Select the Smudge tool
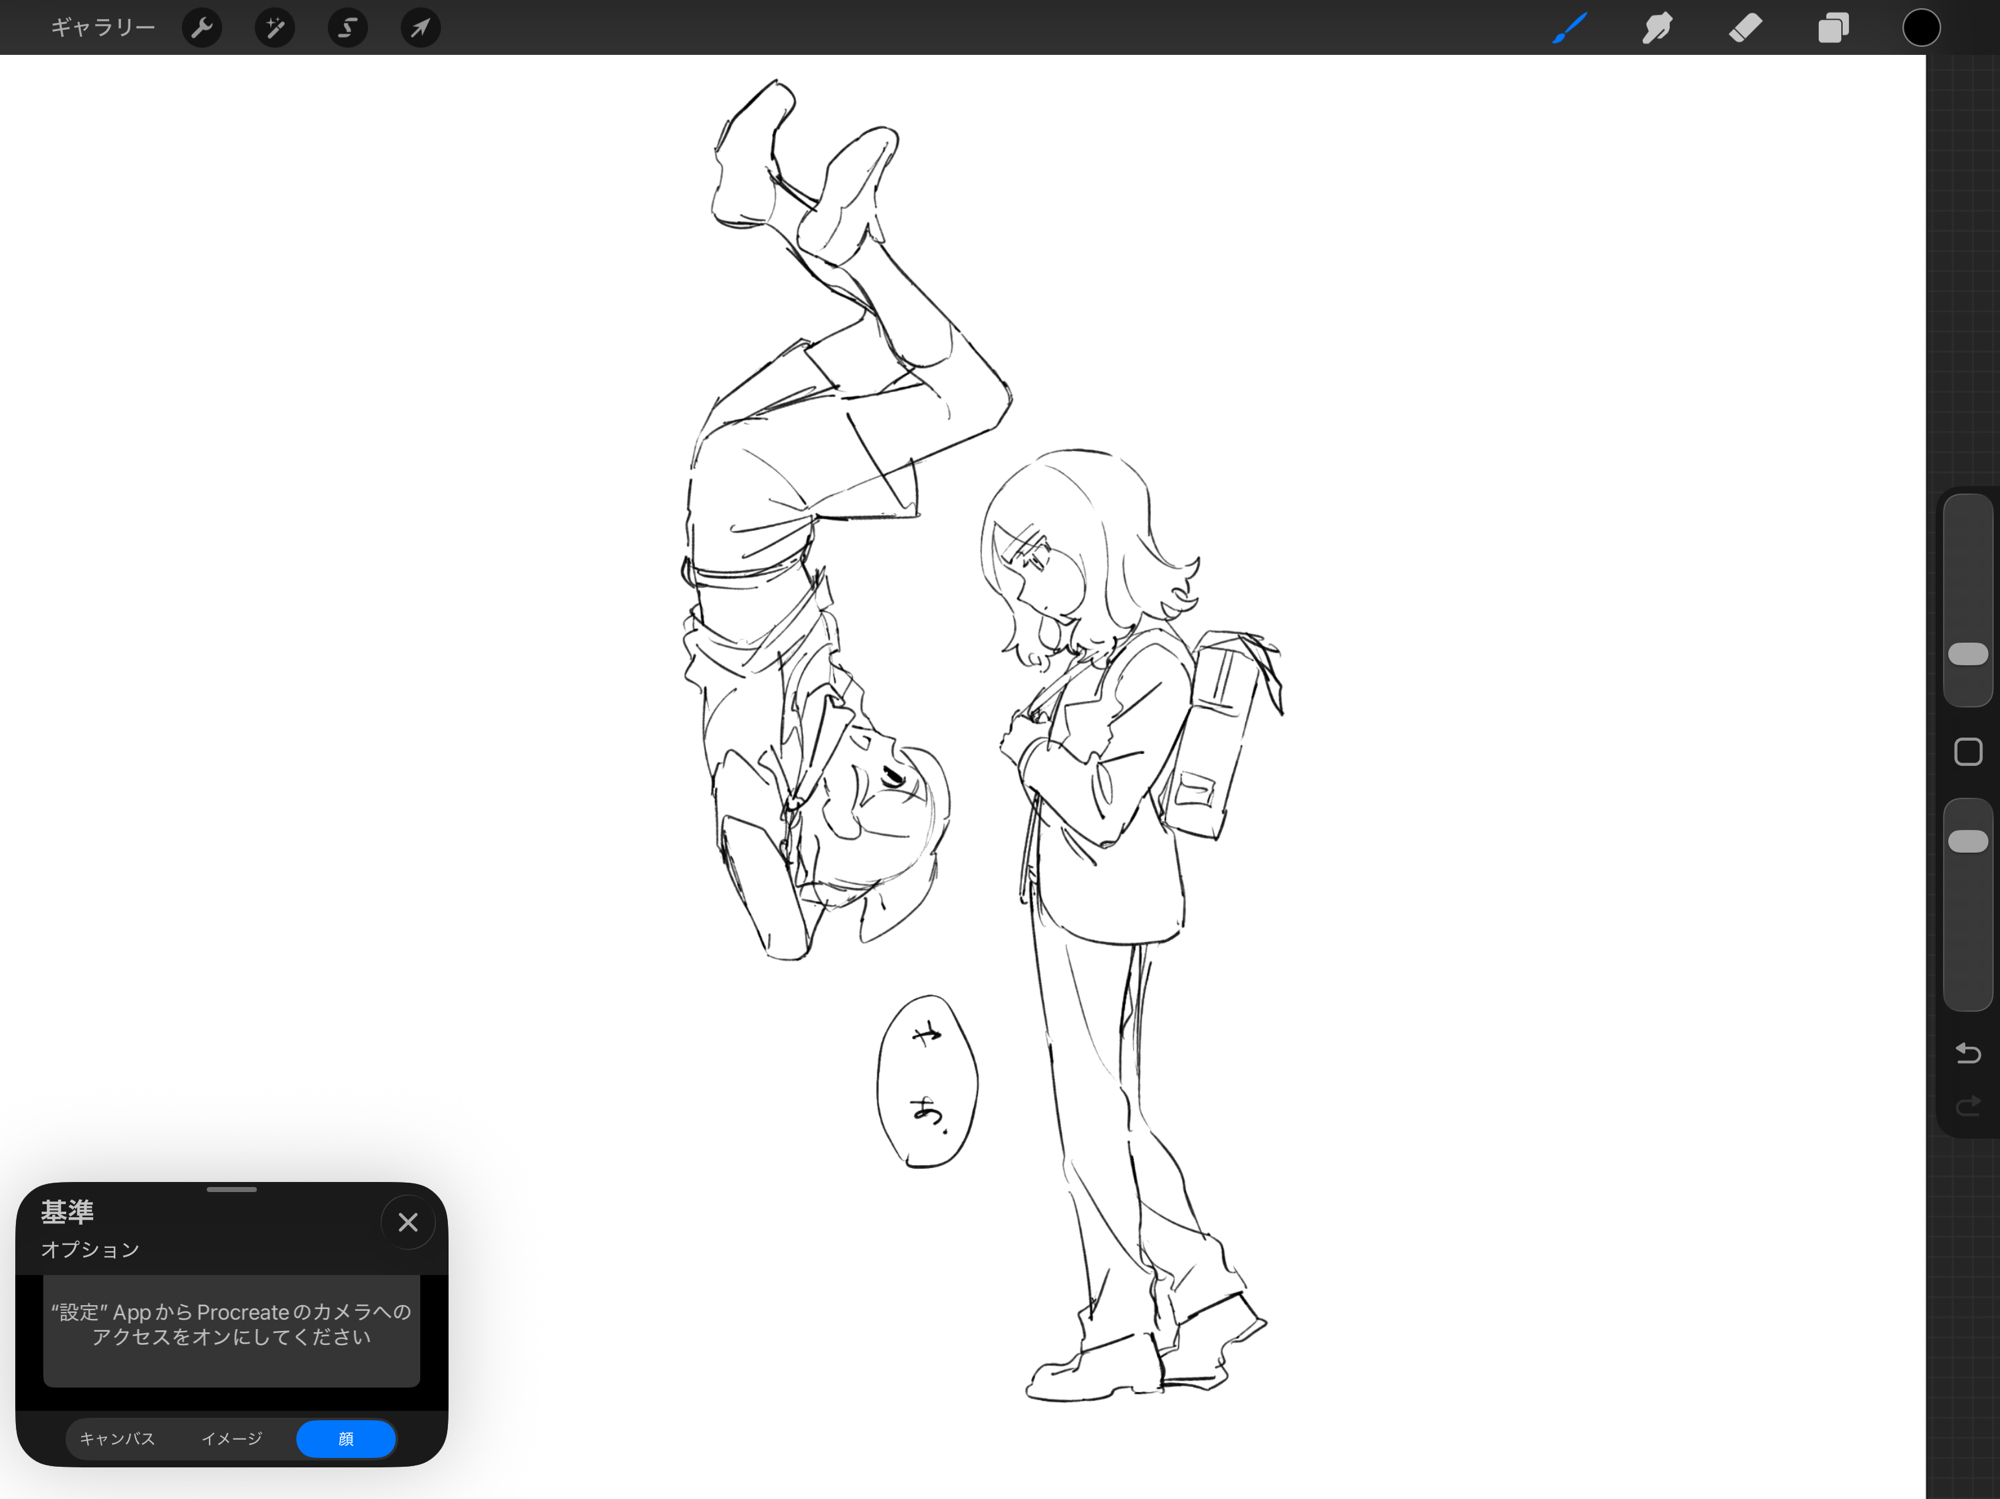The image size is (2000, 1499). [x=1657, y=27]
